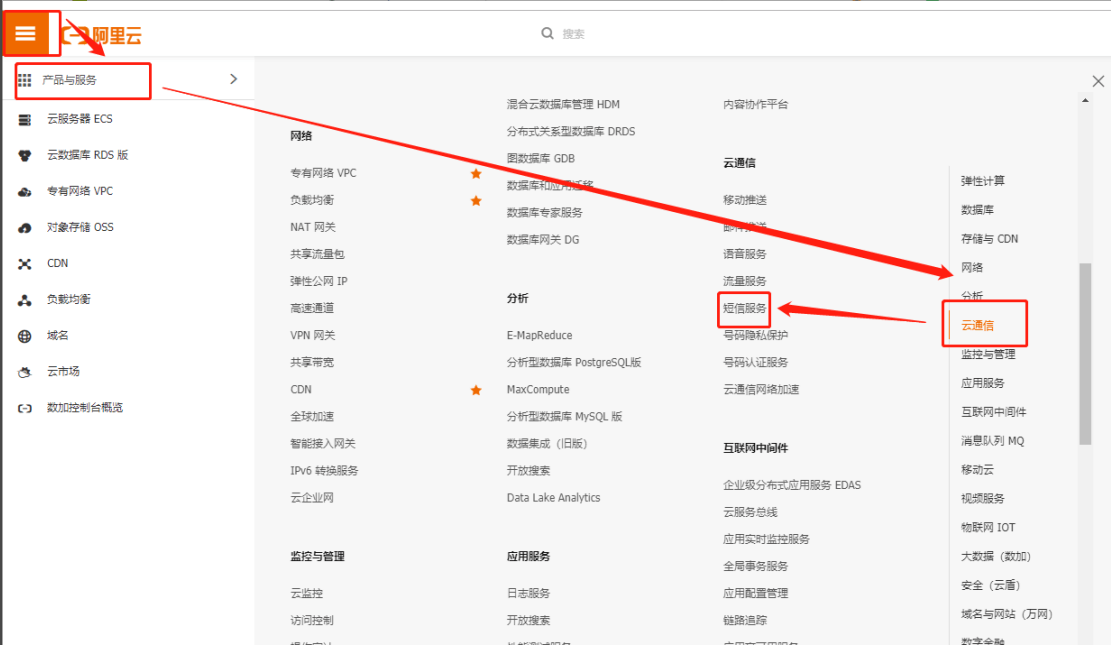1111x645 pixels.
Task: Click the 专有网络 VPC cloud icon
Action: click(25, 191)
